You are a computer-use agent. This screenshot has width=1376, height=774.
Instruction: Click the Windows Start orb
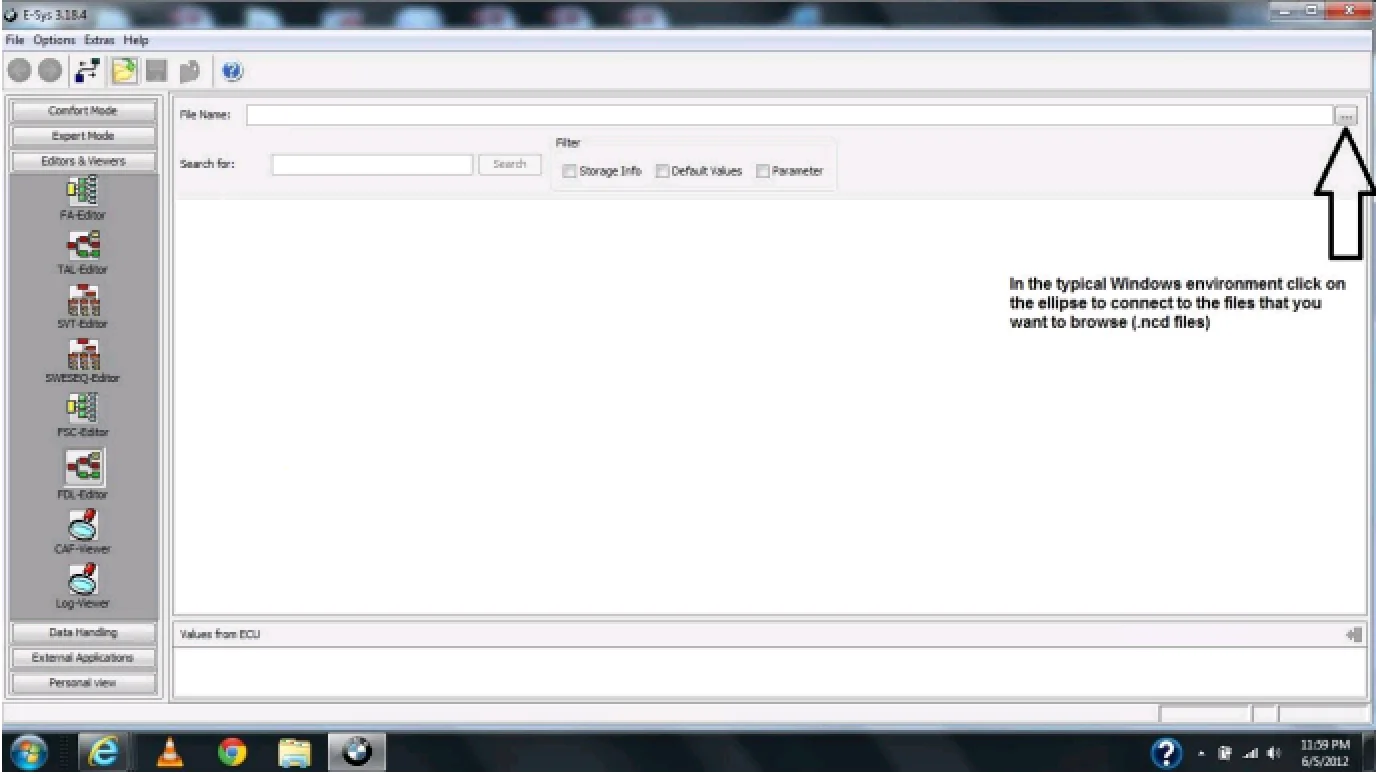(30, 752)
